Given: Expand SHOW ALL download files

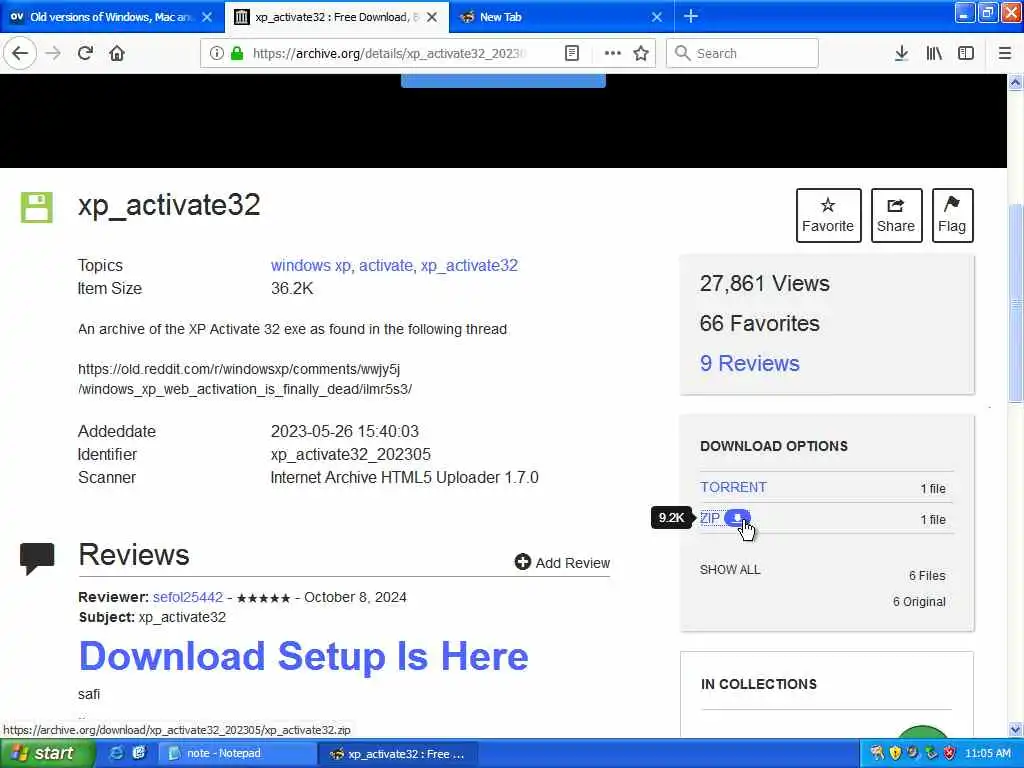Looking at the screenshot, I should tap(729, 569).
